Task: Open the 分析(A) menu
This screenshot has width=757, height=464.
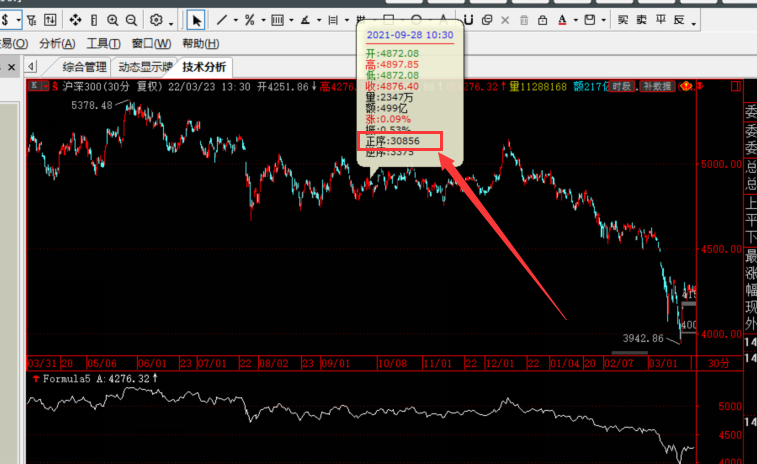Action: 57,43
